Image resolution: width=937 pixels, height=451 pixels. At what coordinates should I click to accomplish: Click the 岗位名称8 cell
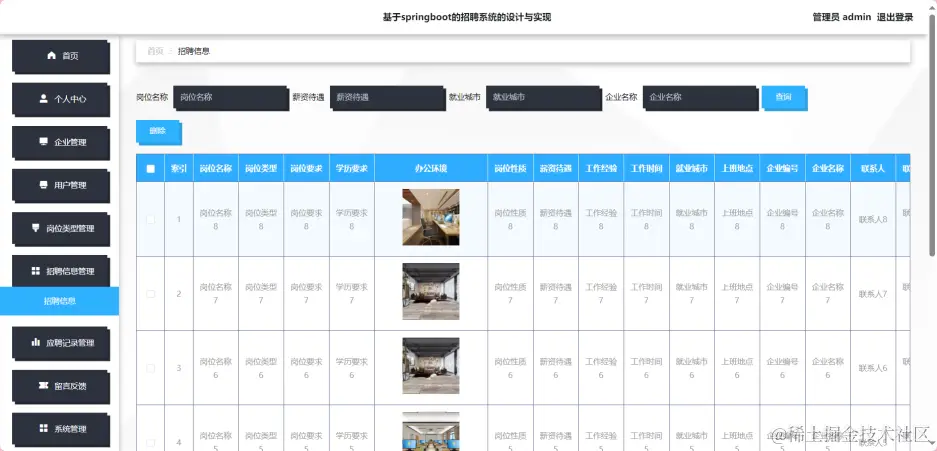(216, 219)
